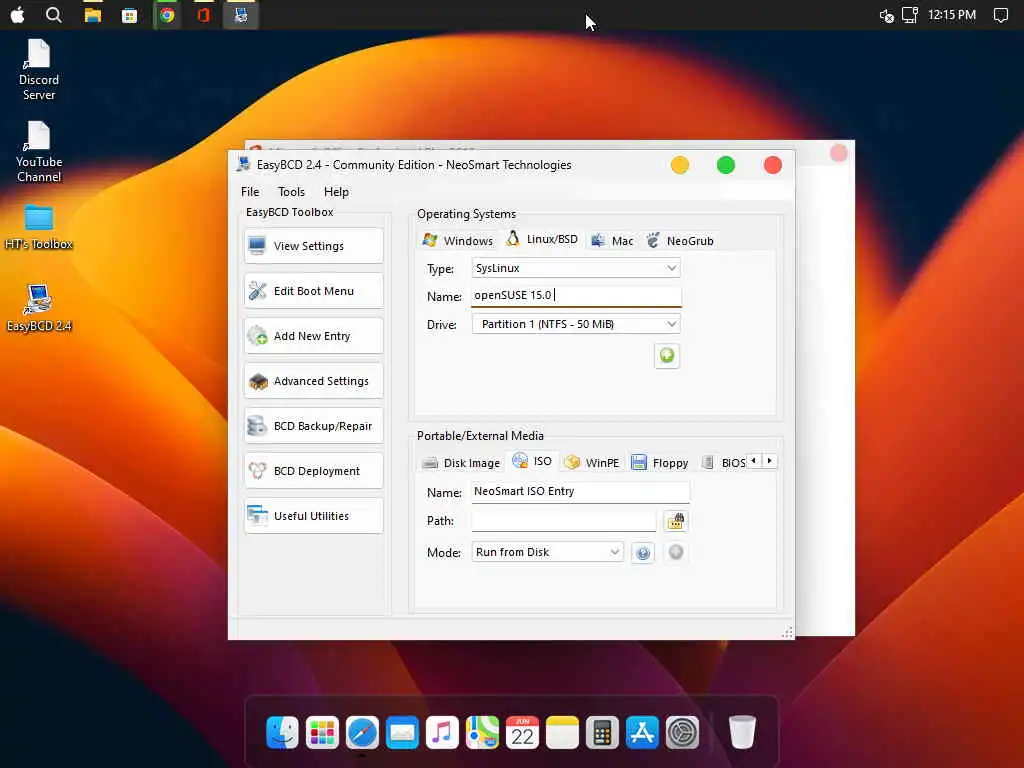Click the network tray icon
The height and width of the screenshot is (768, 1024).
click(910, 14)
